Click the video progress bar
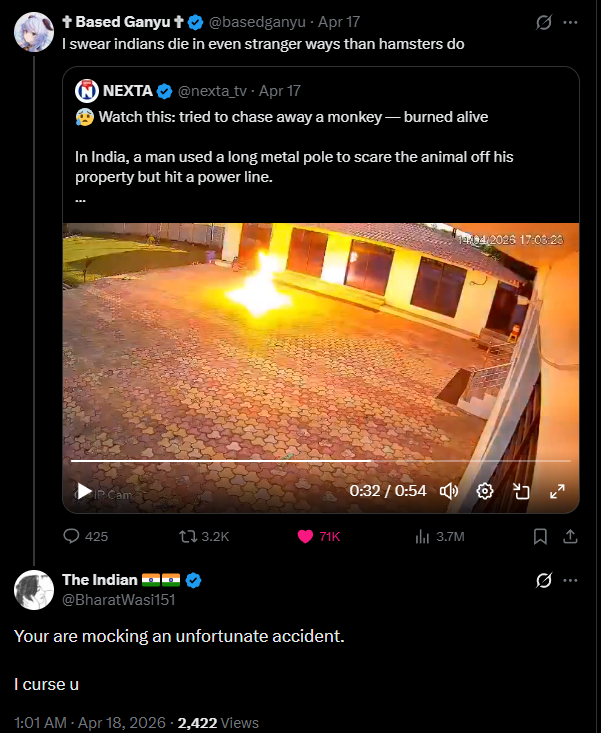The image size is (601, 733). (x=320, y=461)
